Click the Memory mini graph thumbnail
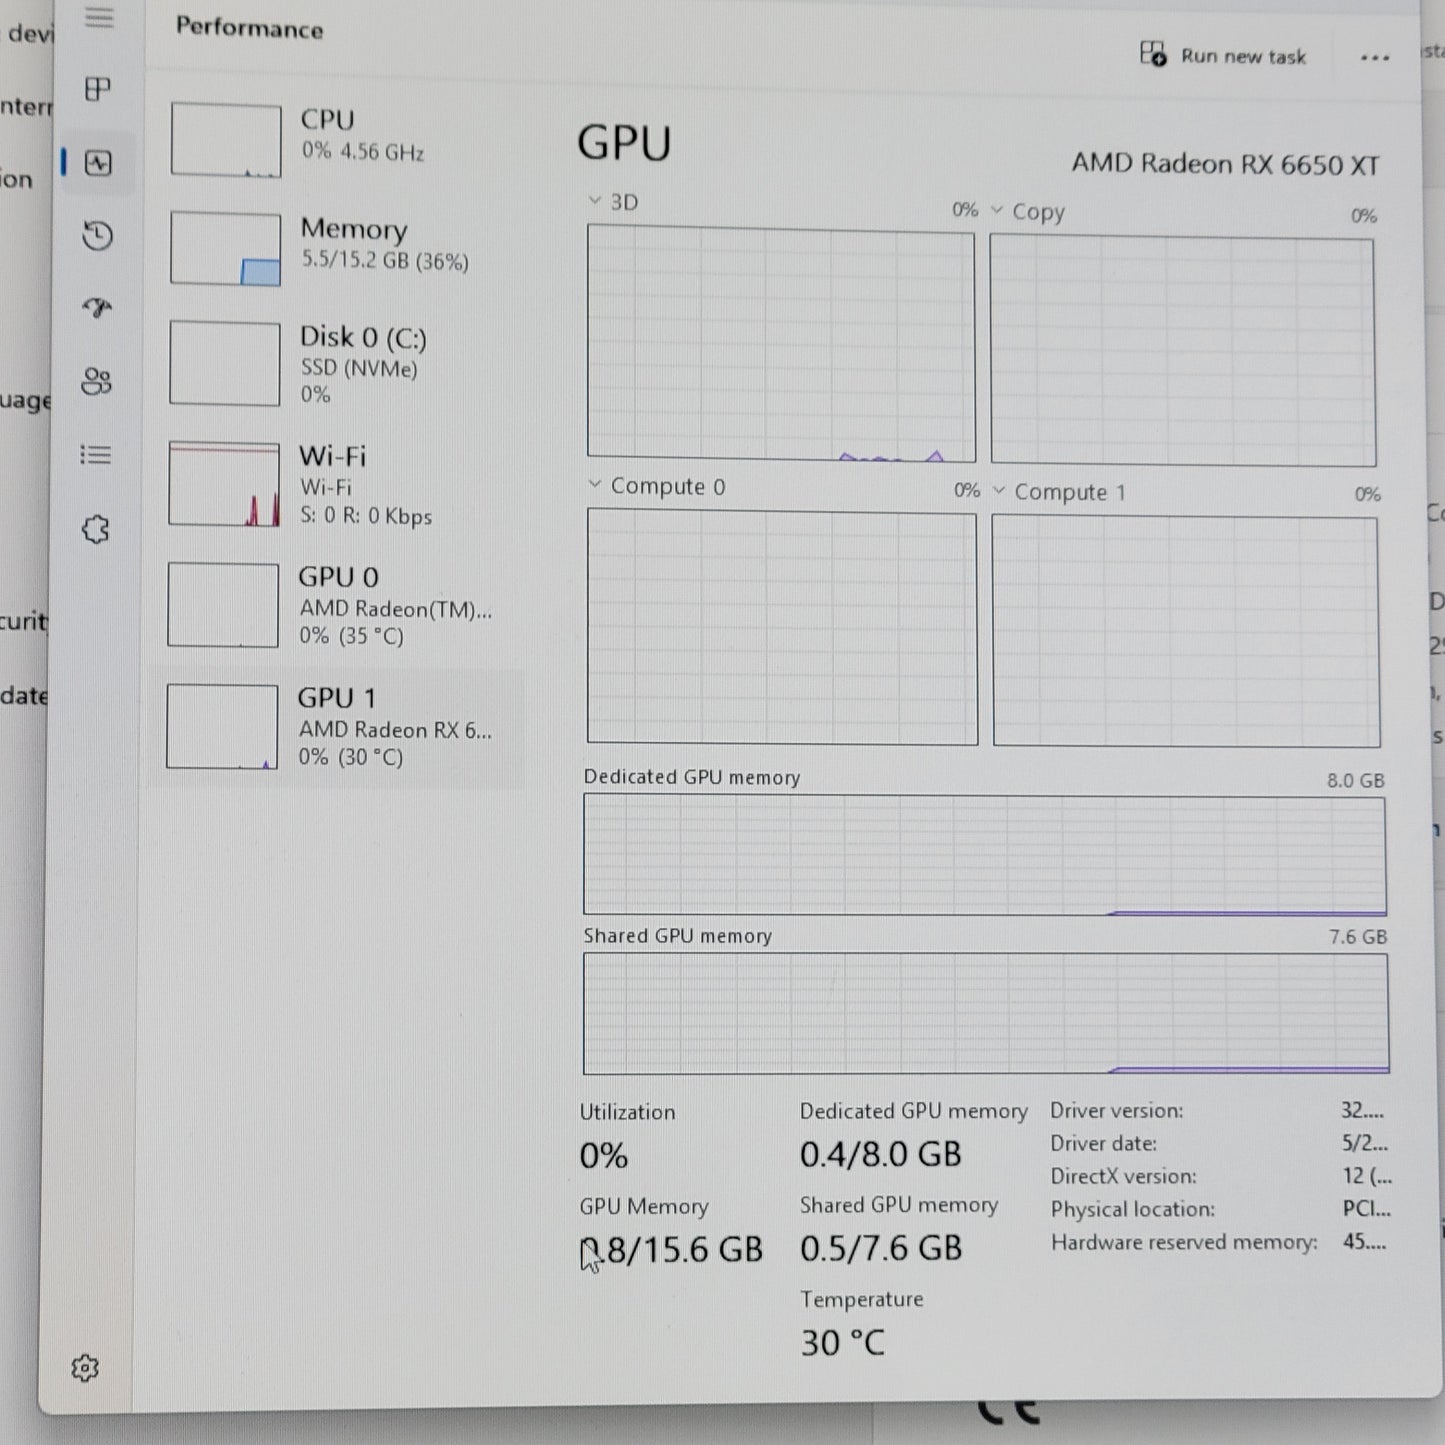 point(225,248)
